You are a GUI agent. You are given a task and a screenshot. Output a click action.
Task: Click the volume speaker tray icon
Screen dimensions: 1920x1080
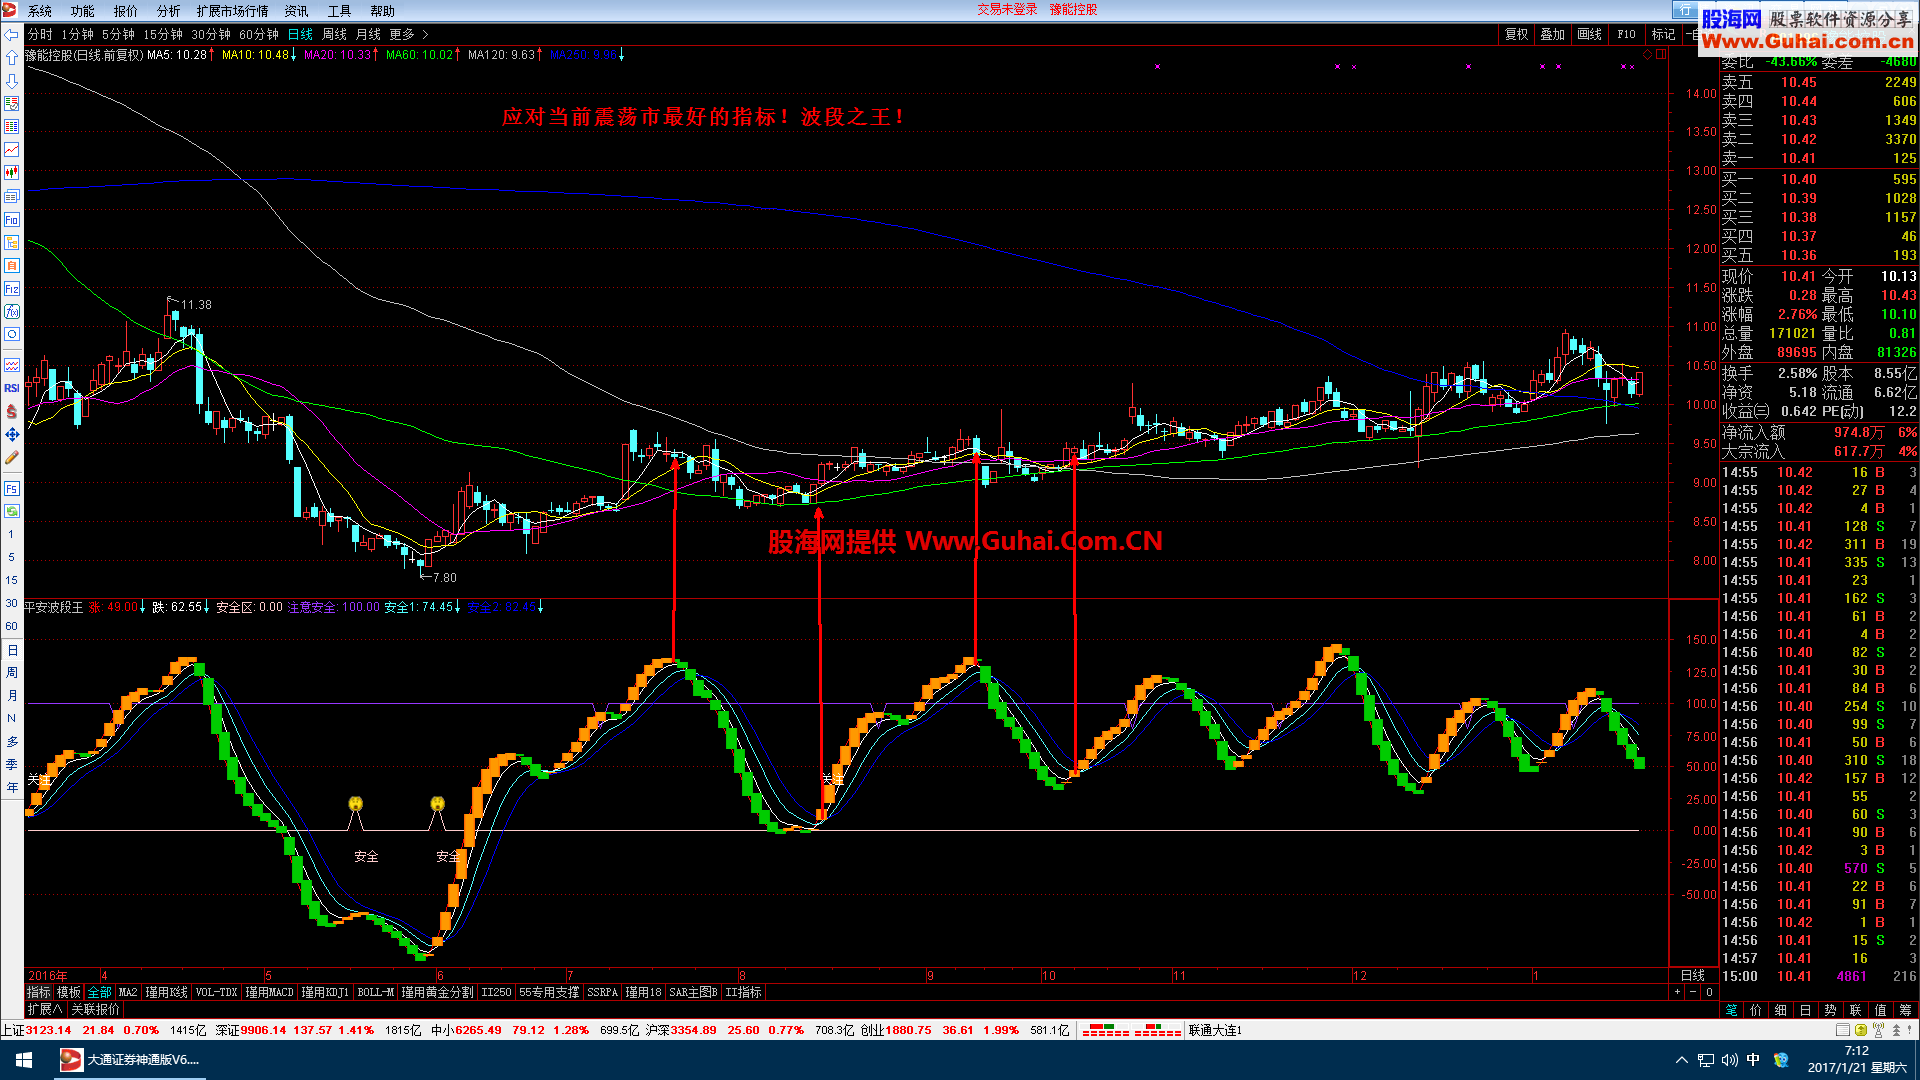[1729, 1060]
